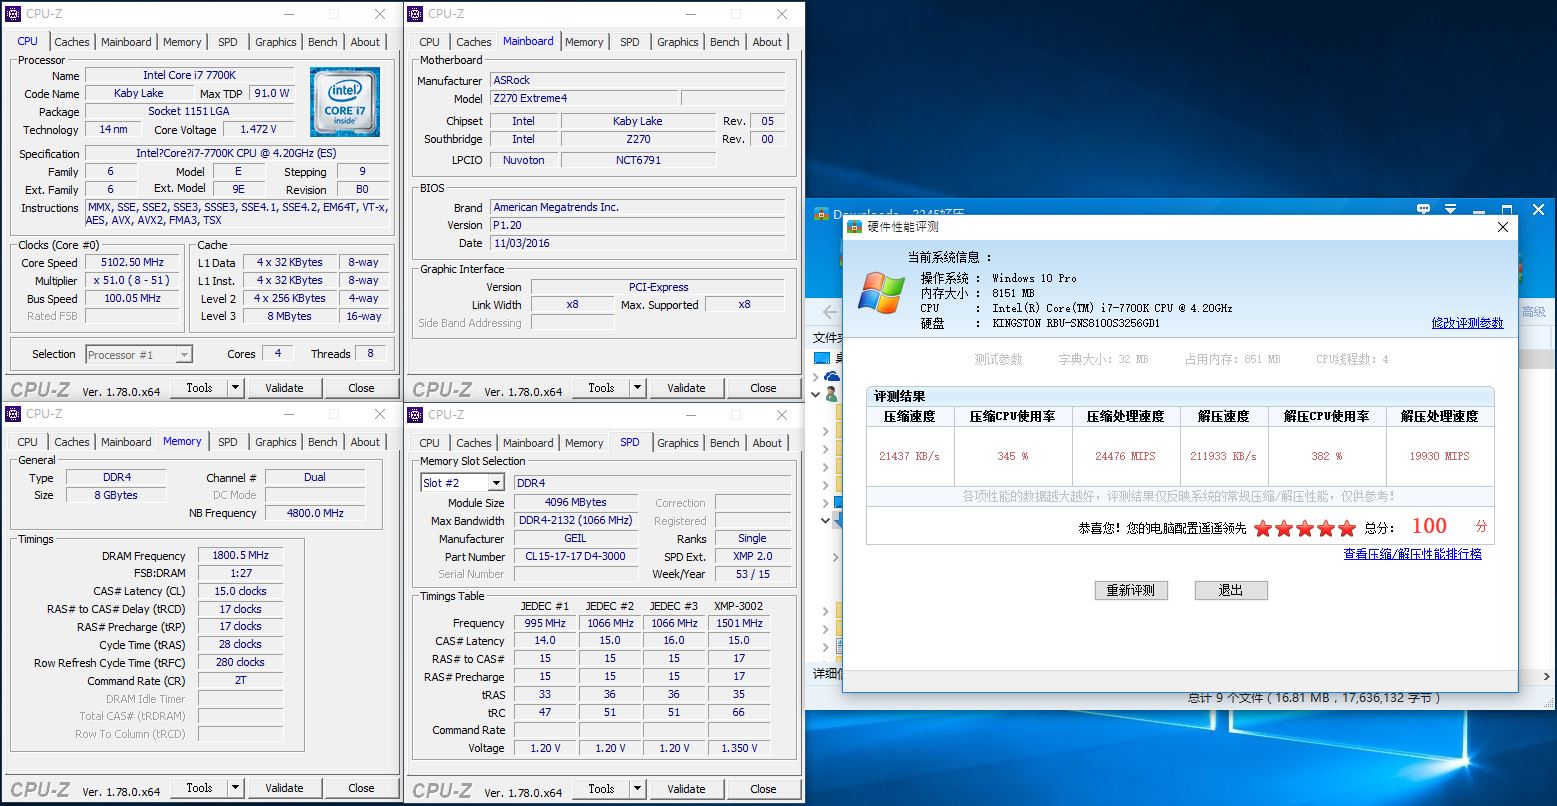Click the total score value 100
The width and height of the screenshot is (1557, 806).
tap(1429, 526)
